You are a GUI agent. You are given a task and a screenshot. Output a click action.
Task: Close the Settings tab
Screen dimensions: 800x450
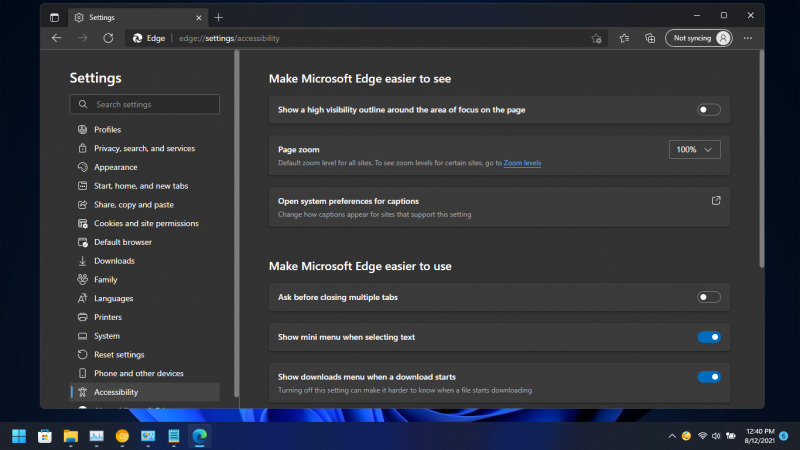[x=198, y=18]
